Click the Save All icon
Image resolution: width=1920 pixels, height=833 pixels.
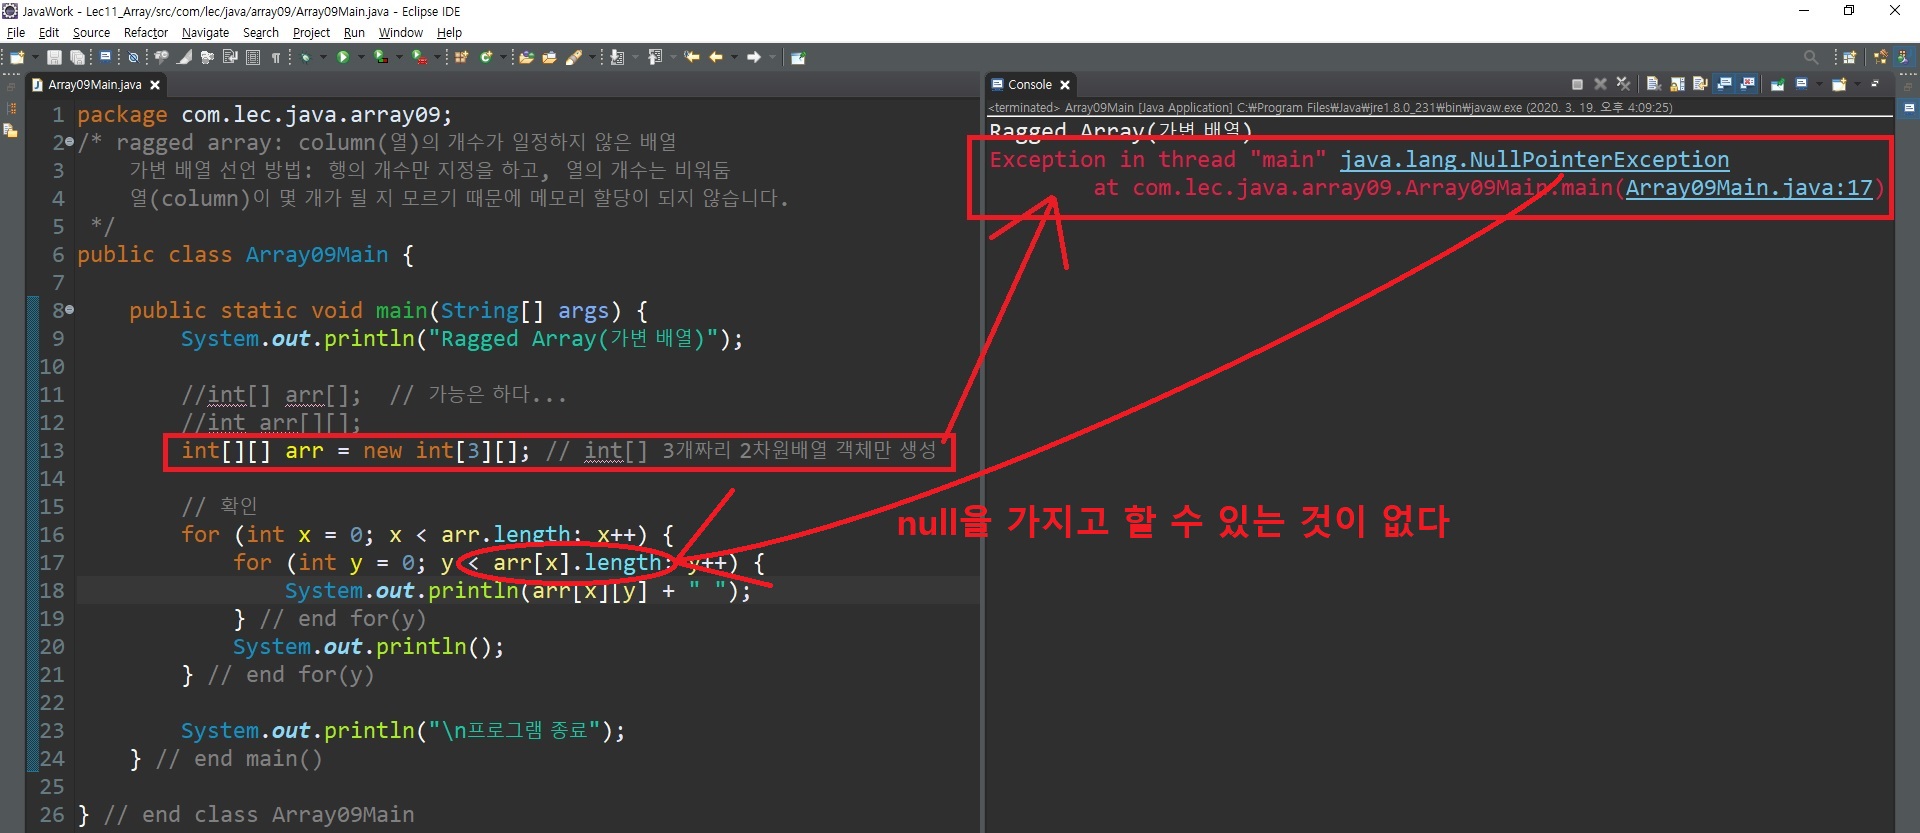(x=77, y=58)
